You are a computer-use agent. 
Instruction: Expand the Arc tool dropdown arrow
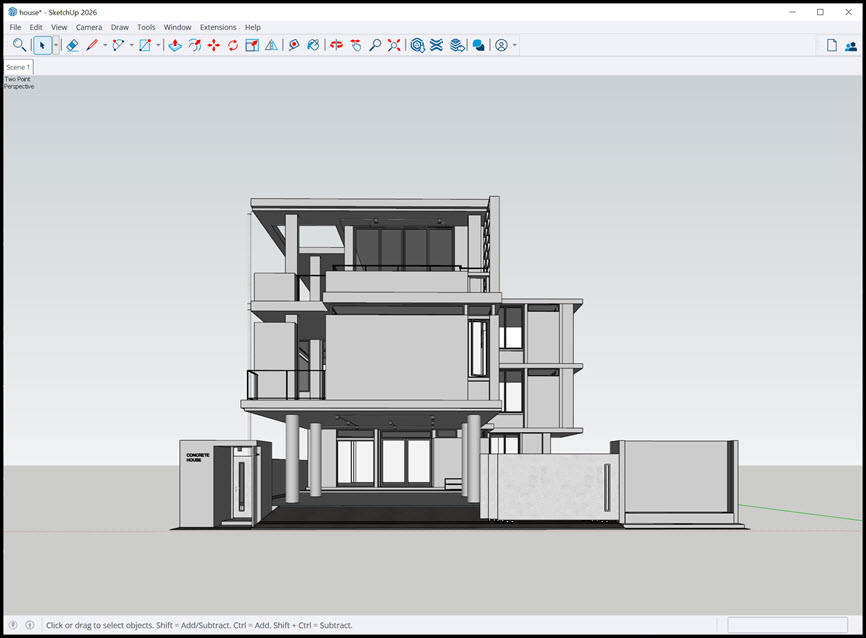(131, 45)
